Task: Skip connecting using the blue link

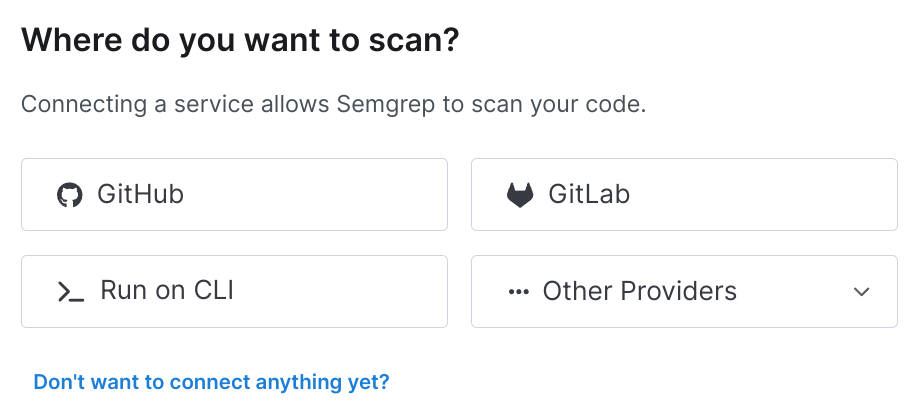Action: click(x=211, y=382)
